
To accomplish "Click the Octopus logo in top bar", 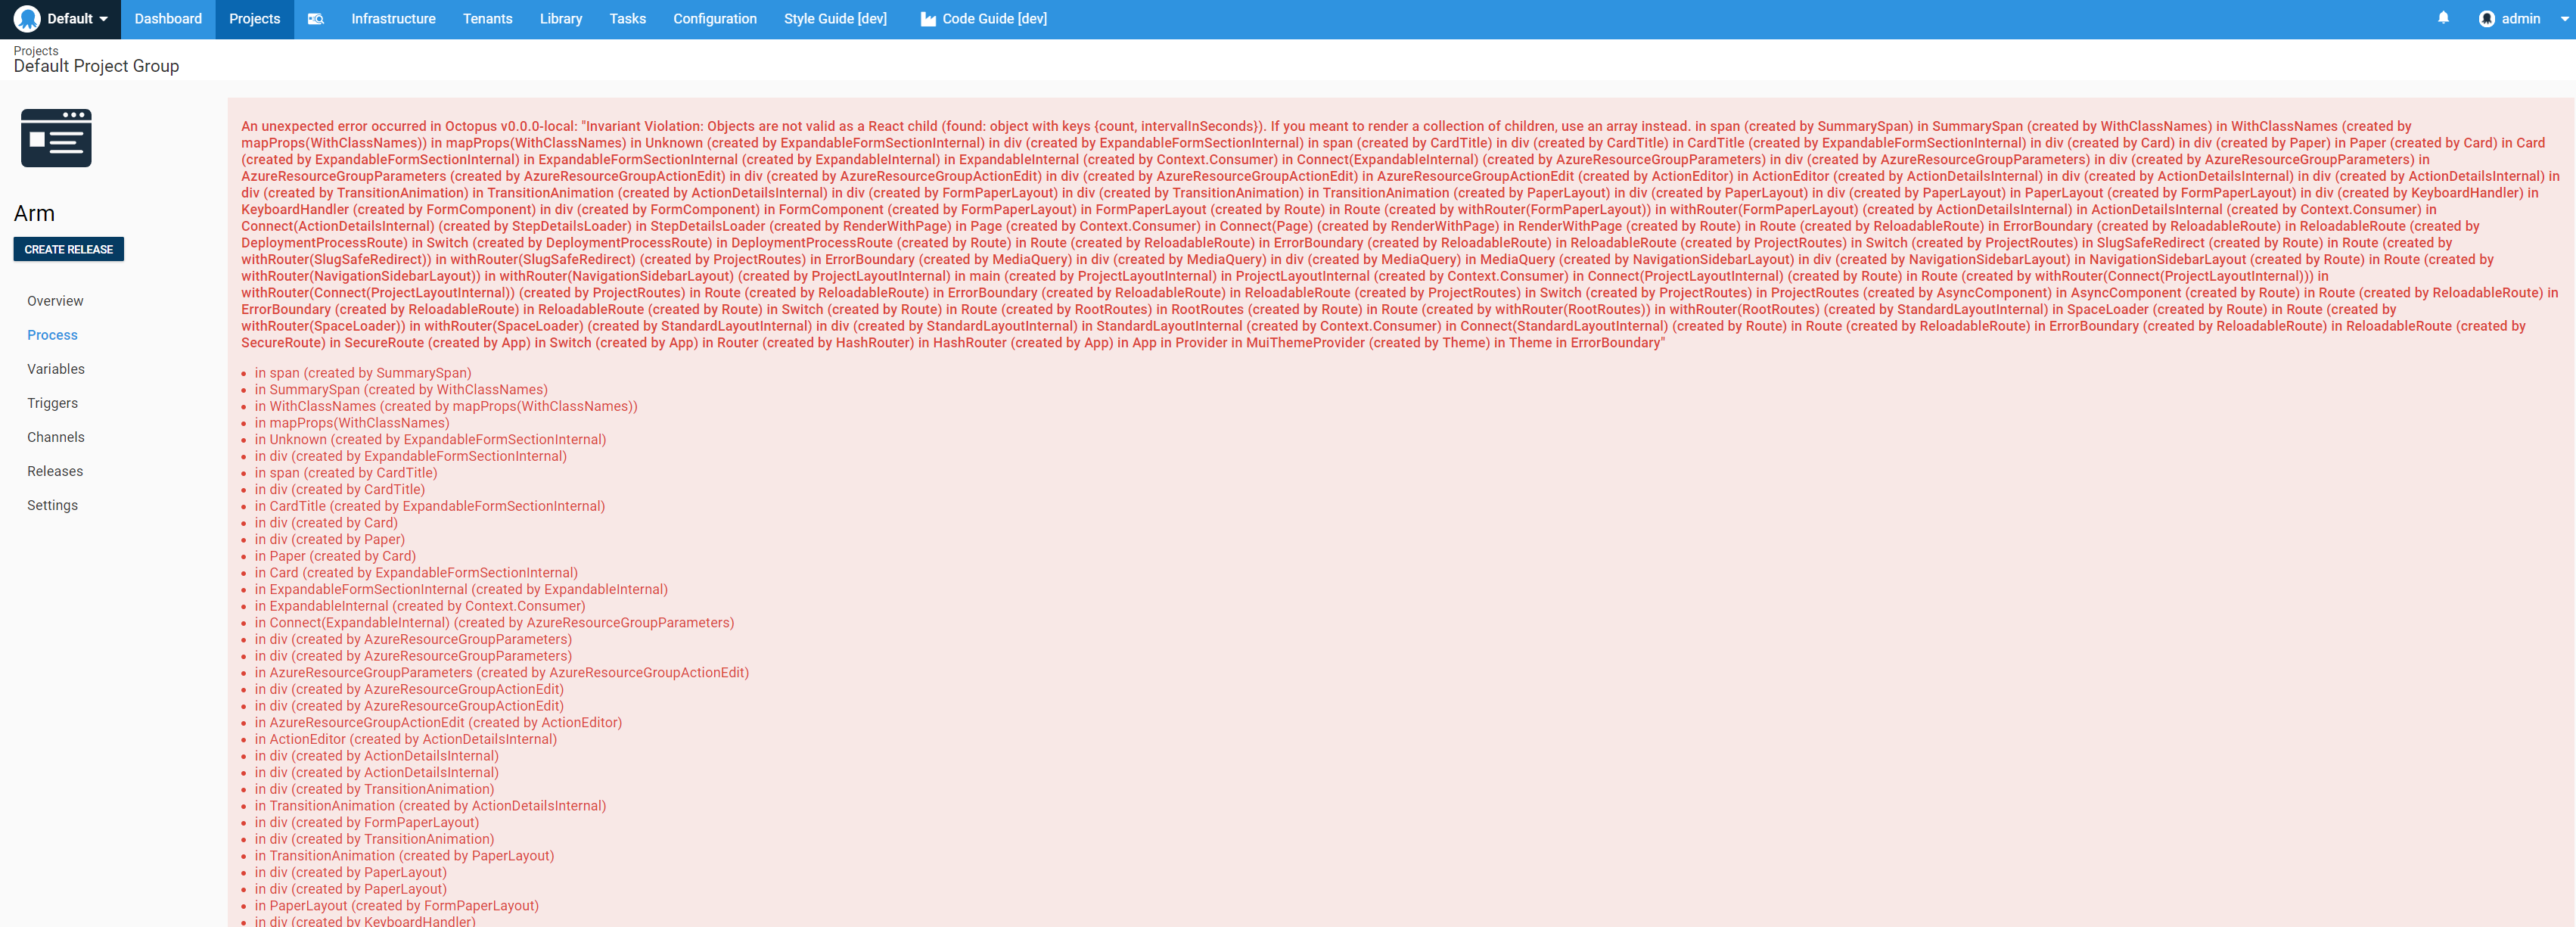I will (27, 19).
